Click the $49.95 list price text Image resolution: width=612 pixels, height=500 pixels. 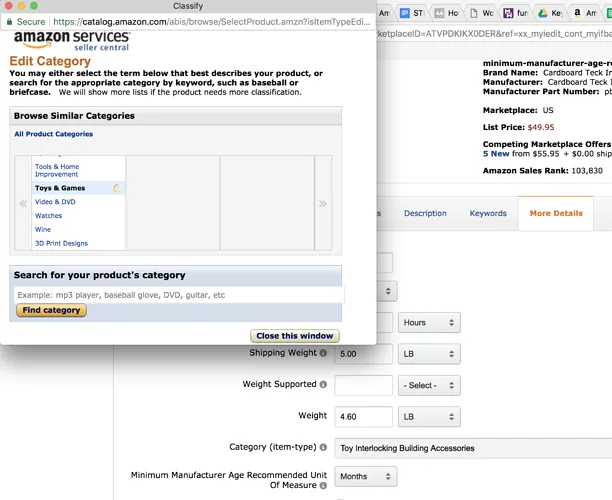click(x=541, y=127)
